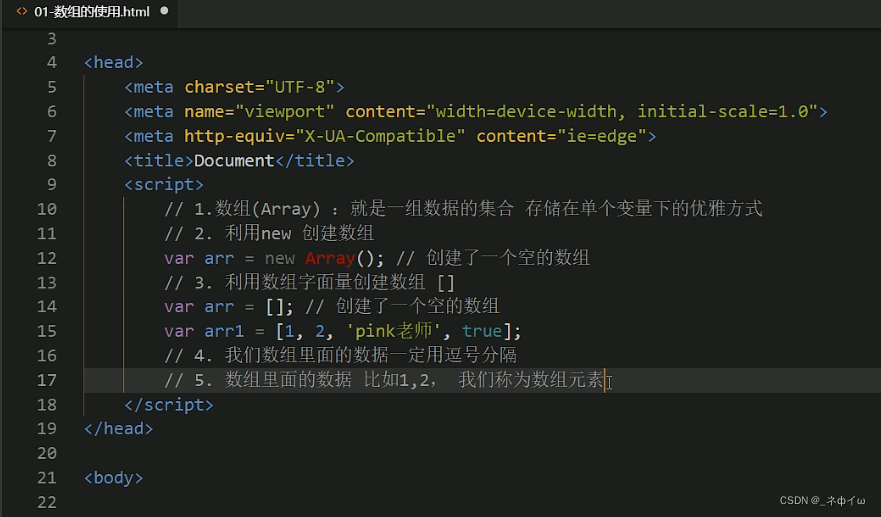The width and height of the screenshot is (881, 517).
Task: Click variable name arr1 on line 15
Action: 224,331
